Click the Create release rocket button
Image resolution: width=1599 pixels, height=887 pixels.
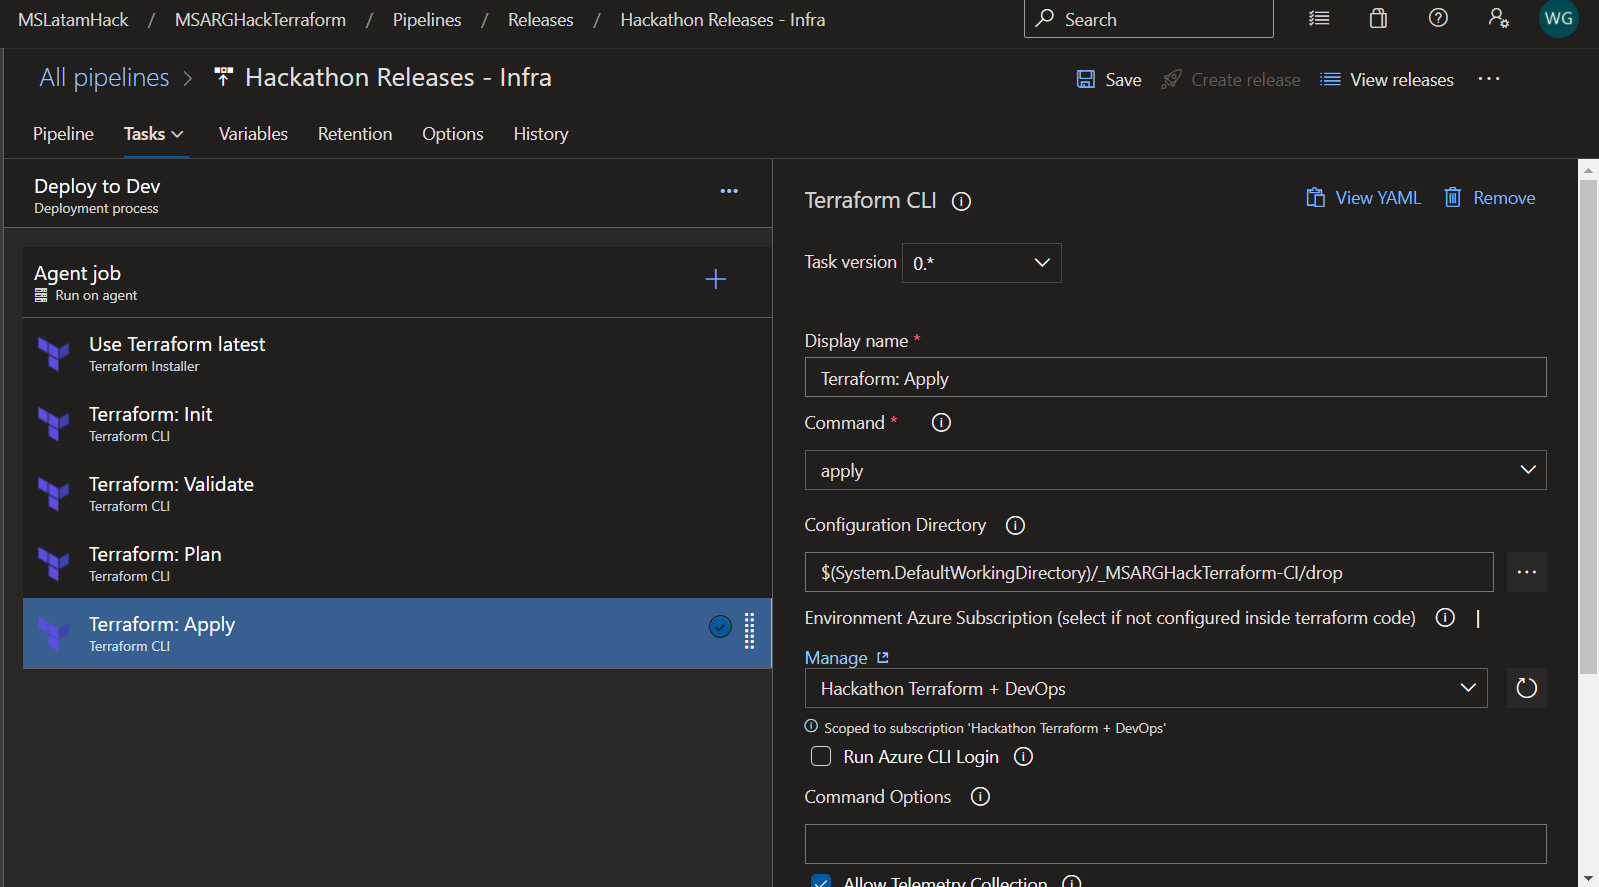1231,79
